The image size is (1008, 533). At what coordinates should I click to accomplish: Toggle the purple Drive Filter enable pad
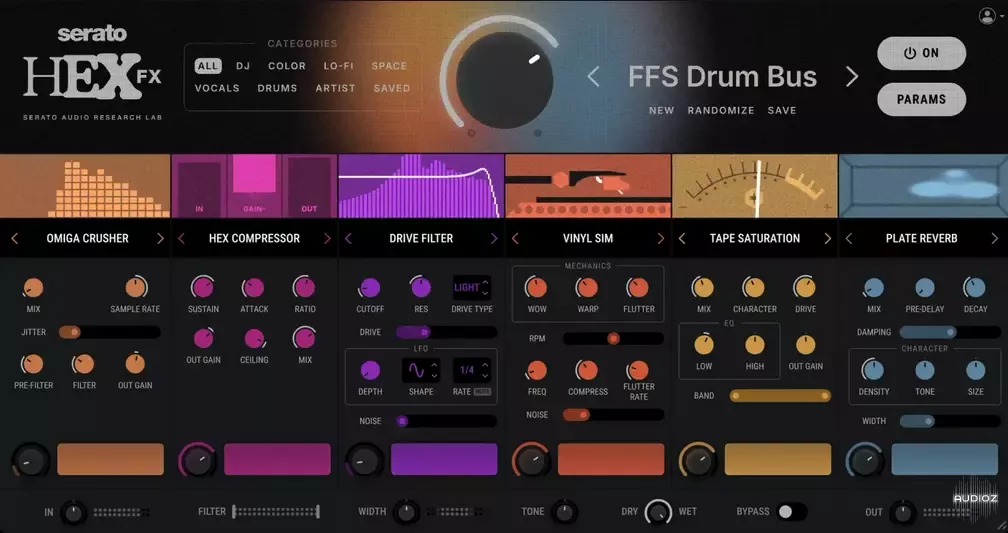(x=444, y=459)
